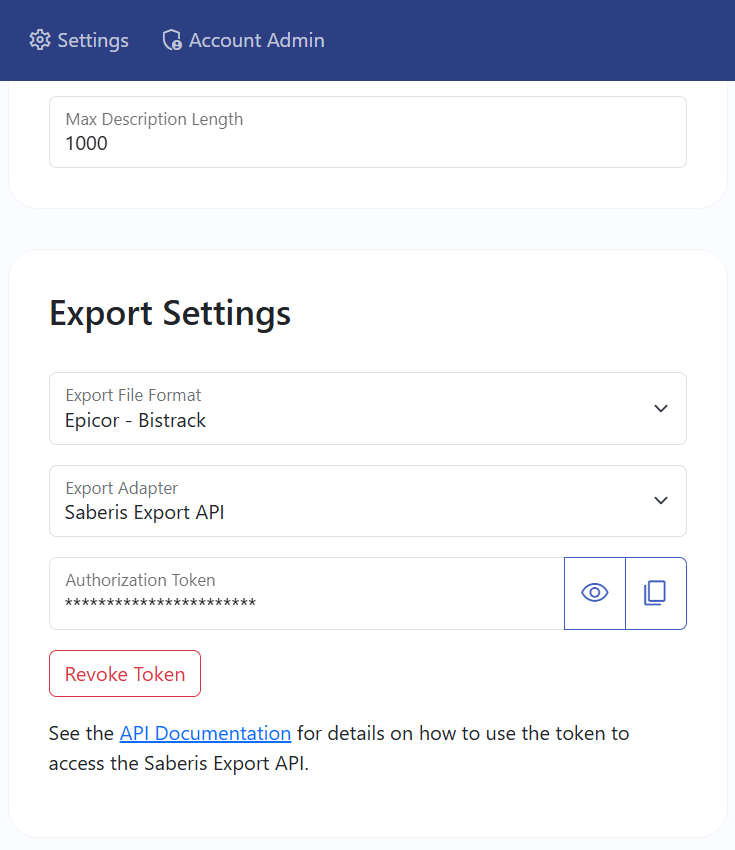Click the Export Settings heading

[x=170, y=313]
